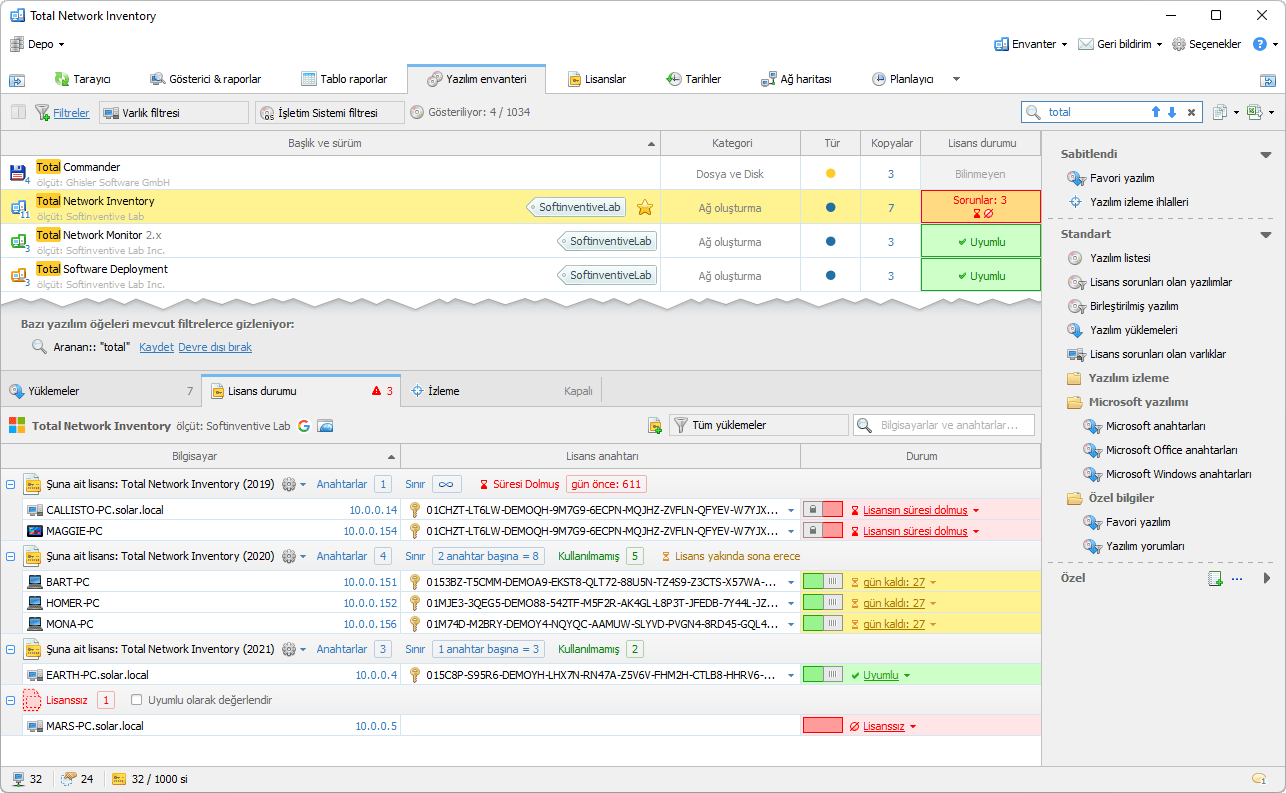Image resolution: width=1286 pixels, height=793 pixels.
Task: Click the 'Bilgisayarlar ve anahtarlar' search field
Action: [x=950, y=426]
